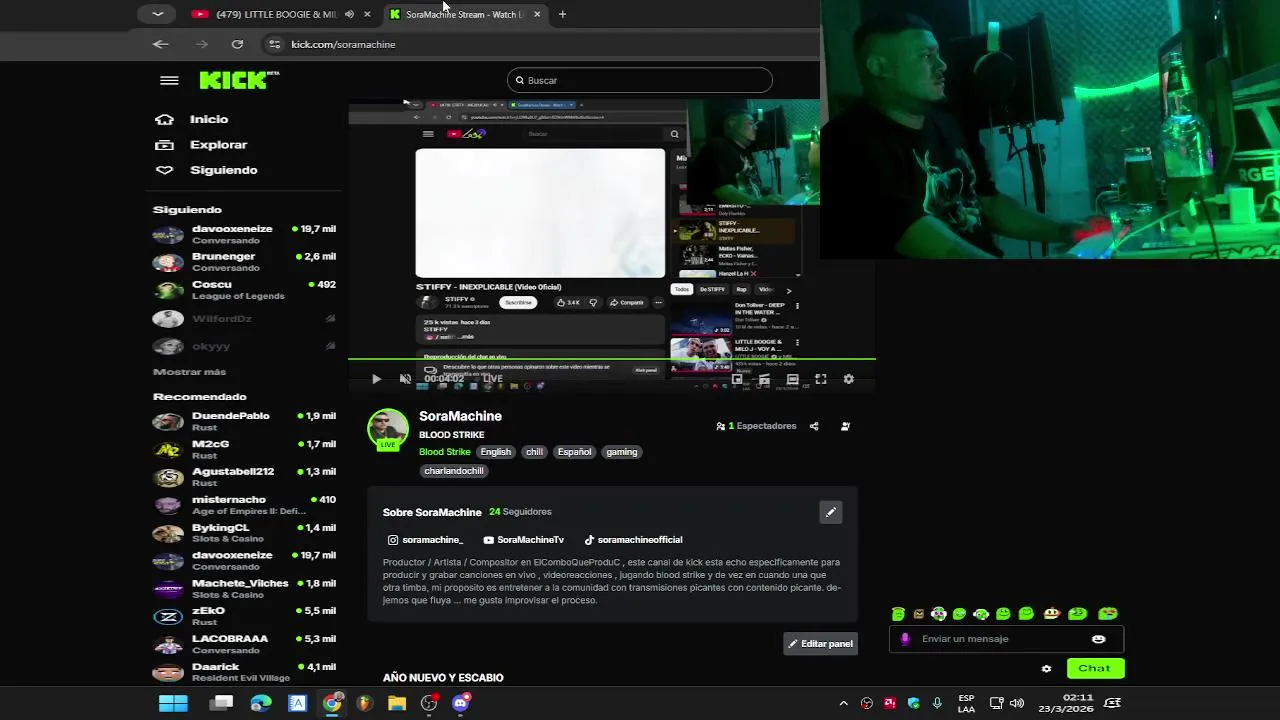Open a new browser tab
The width and height of the screenshot is (1280, 720).
coord(562,14)
